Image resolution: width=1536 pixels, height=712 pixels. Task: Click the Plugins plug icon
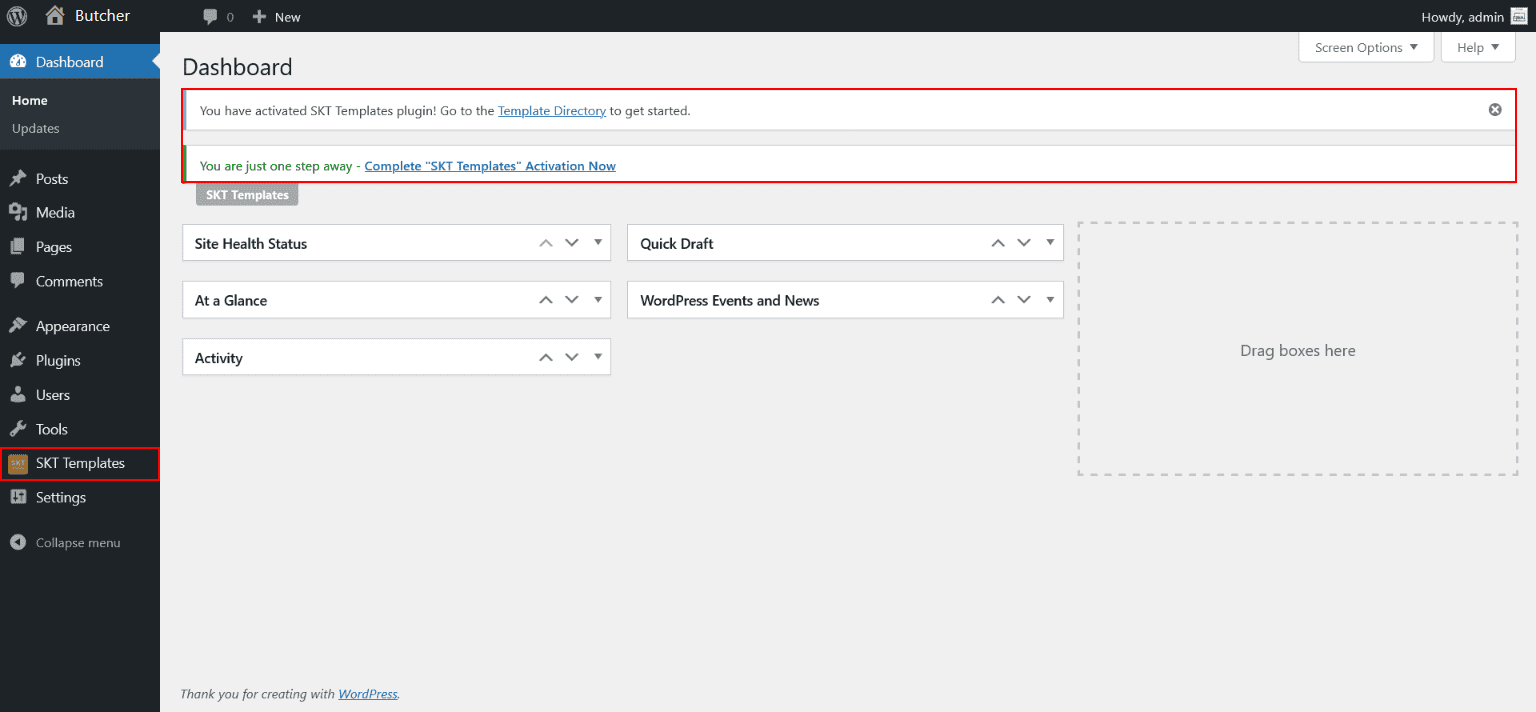pyautogui.click(x=18, y=360)
